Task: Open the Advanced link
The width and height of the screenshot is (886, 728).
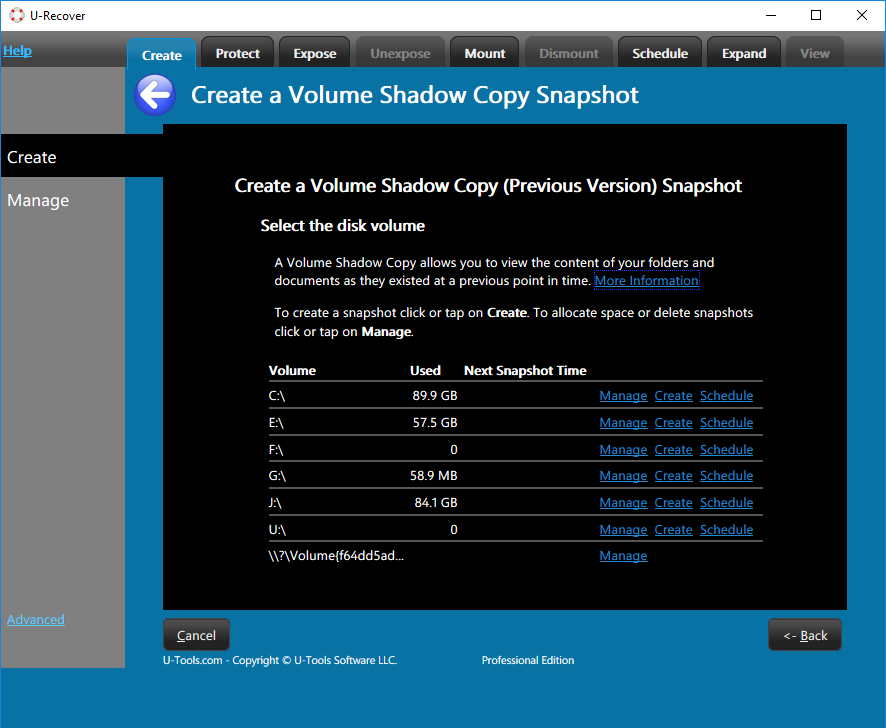Action: tap(35, 619)
